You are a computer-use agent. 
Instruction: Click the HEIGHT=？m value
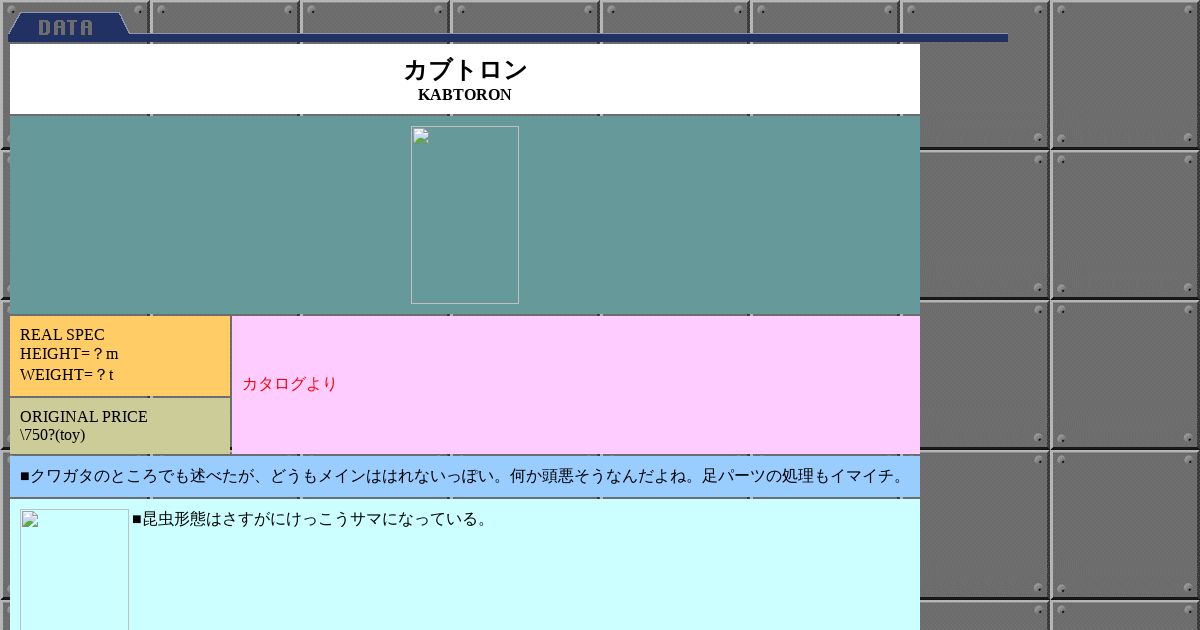69,354
